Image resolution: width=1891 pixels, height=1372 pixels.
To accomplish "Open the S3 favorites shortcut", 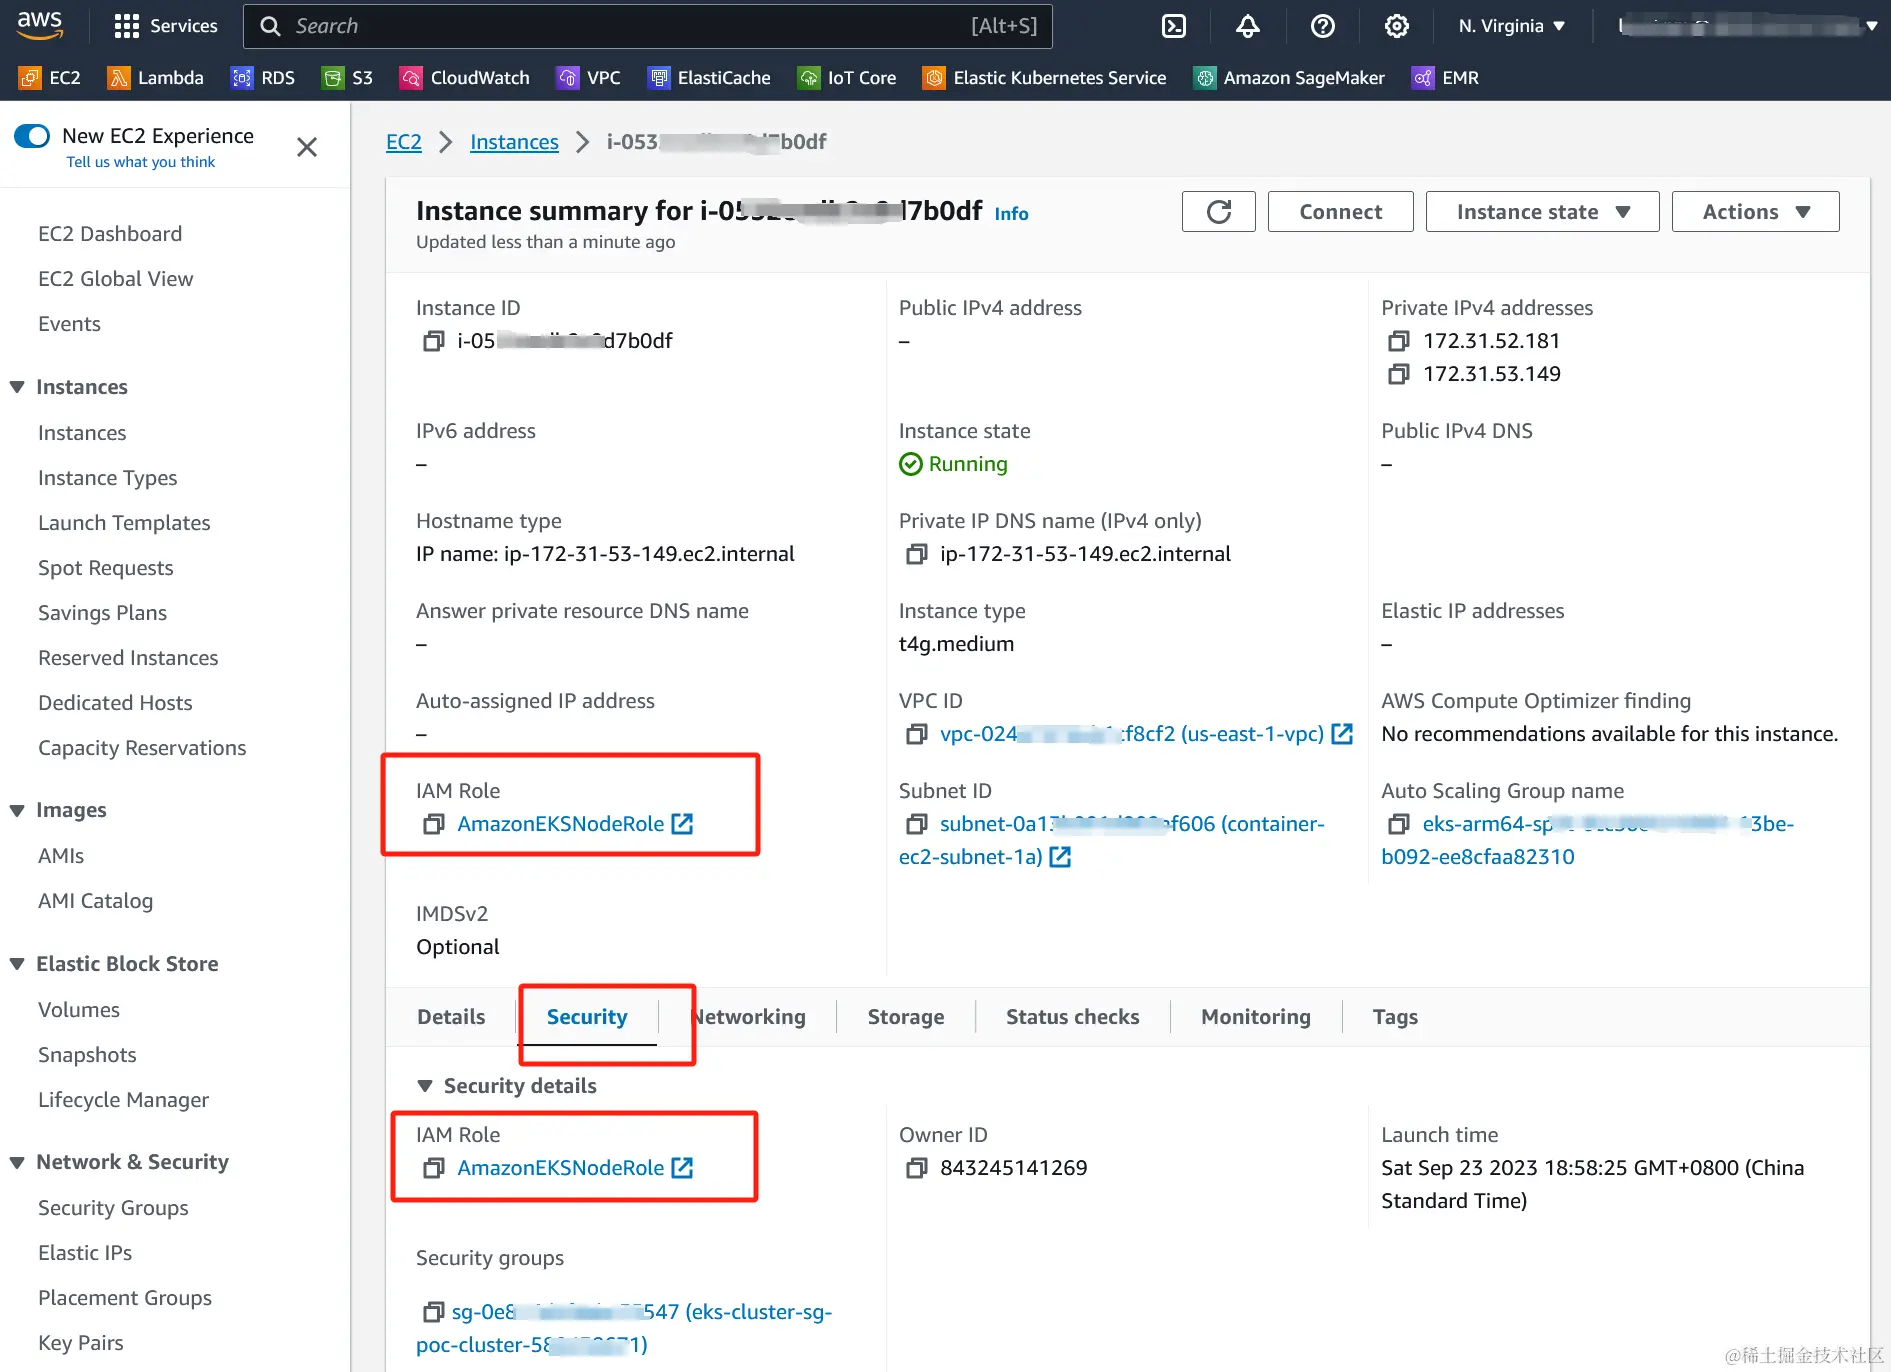I will coord(348,78).
